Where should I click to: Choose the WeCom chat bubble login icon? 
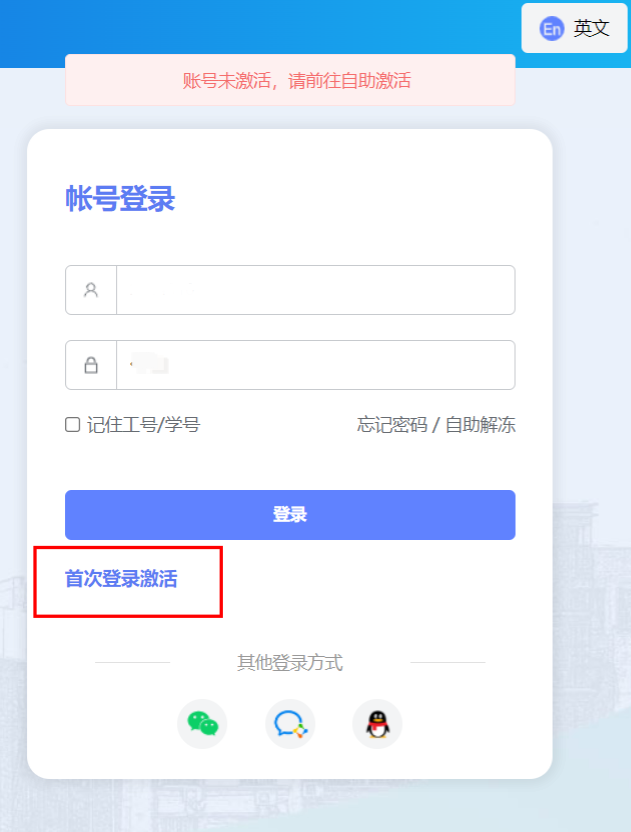290,724
